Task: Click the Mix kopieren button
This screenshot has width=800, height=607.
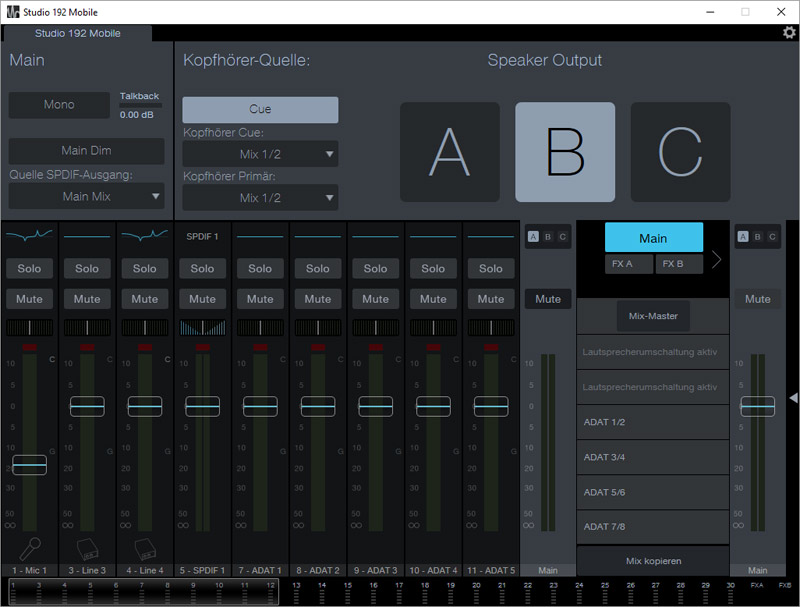Action: click(x=653, y=561)
